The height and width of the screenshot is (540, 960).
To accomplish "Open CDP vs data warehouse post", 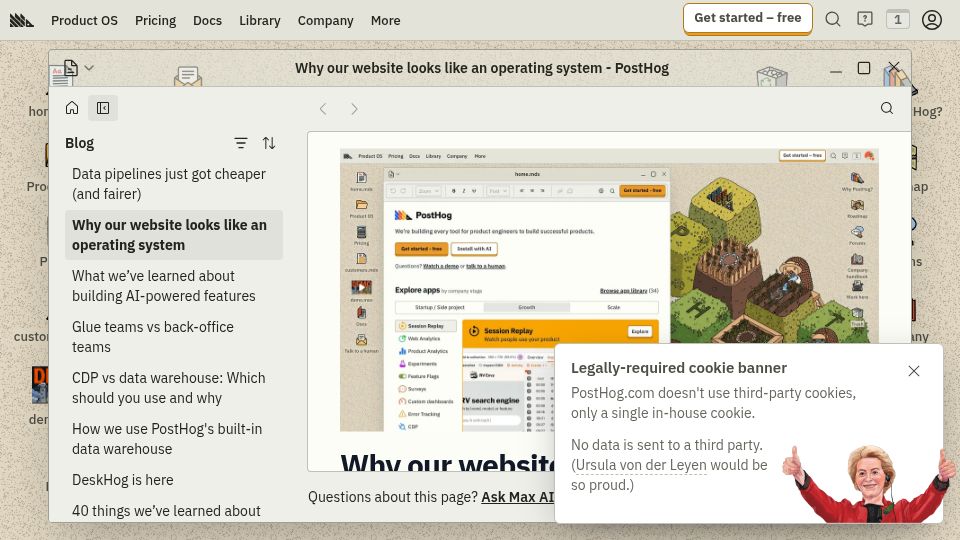I will pyautogui.click(x=174, y=388).
